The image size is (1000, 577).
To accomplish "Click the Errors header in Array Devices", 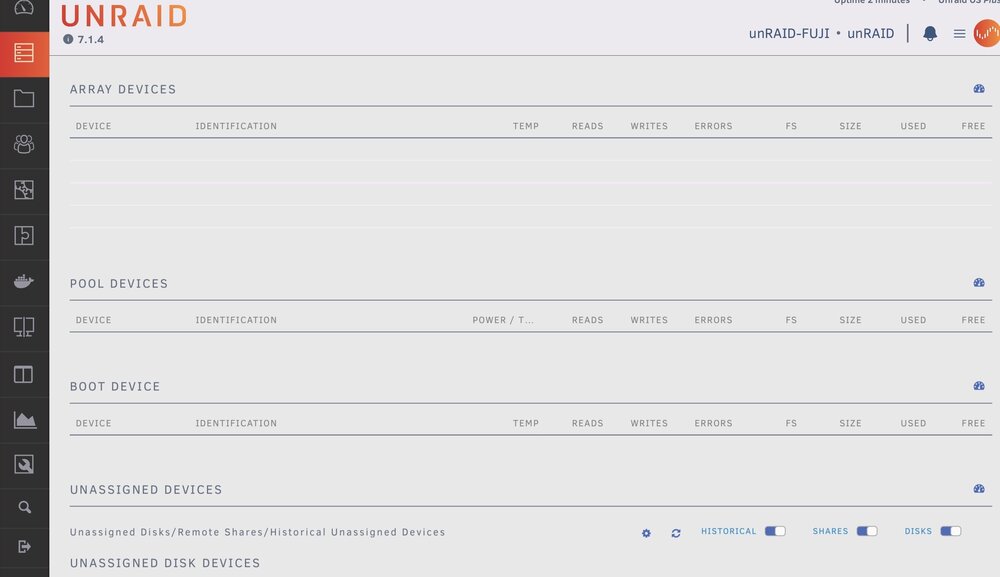I will (x=714, y=126).
